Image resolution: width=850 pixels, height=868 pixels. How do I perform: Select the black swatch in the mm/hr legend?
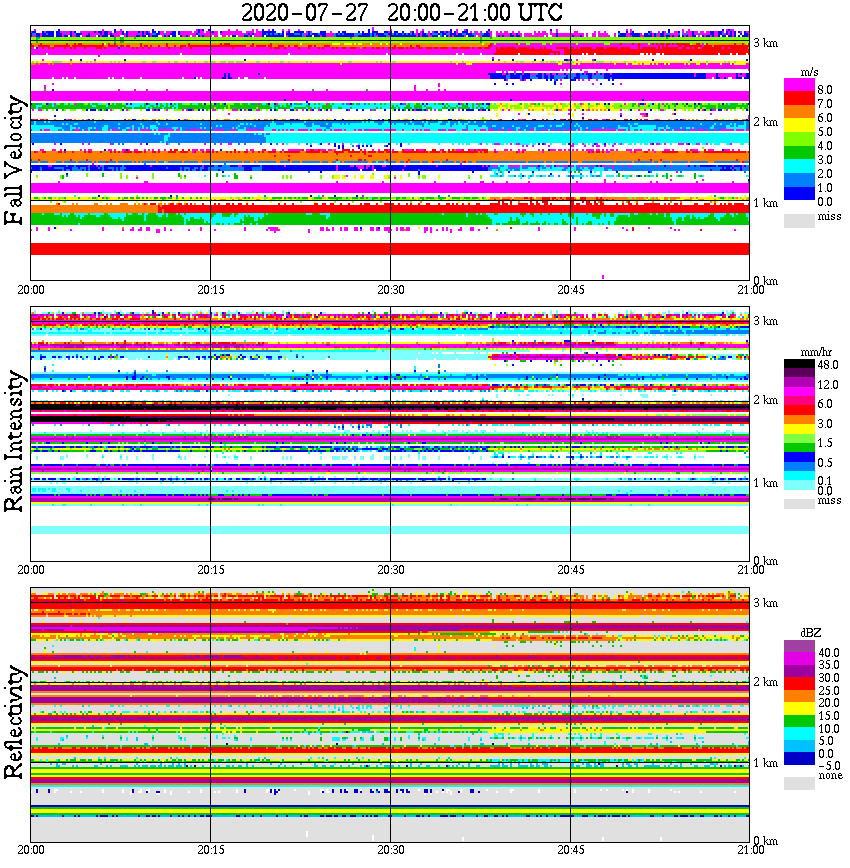click(800, 364)
